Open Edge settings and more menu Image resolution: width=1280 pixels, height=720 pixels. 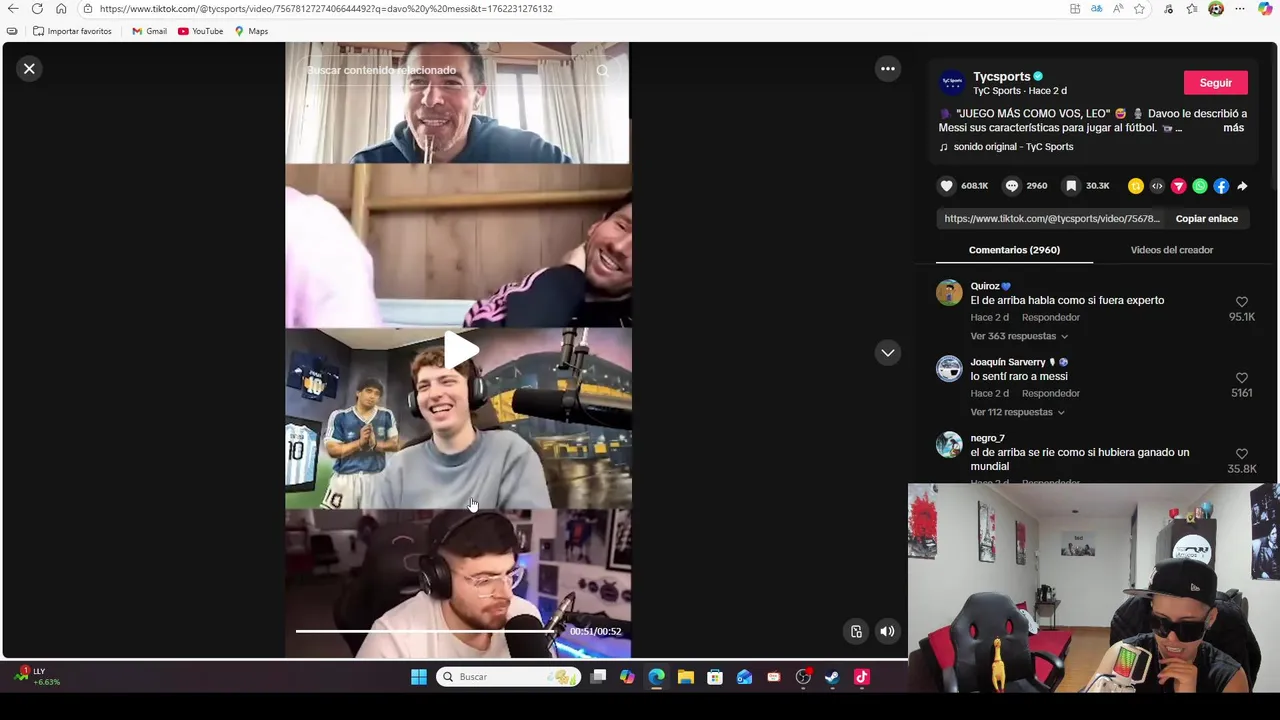(1240, 9)
